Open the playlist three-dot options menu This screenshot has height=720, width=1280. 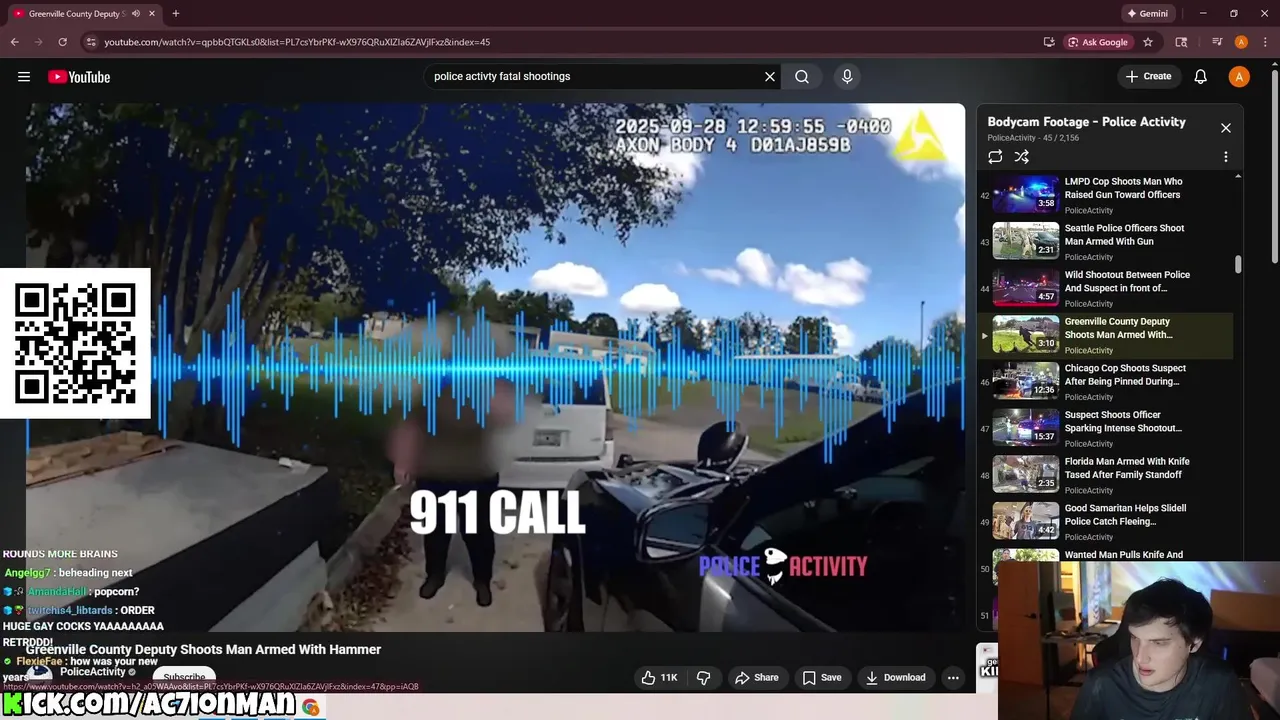1226,157
